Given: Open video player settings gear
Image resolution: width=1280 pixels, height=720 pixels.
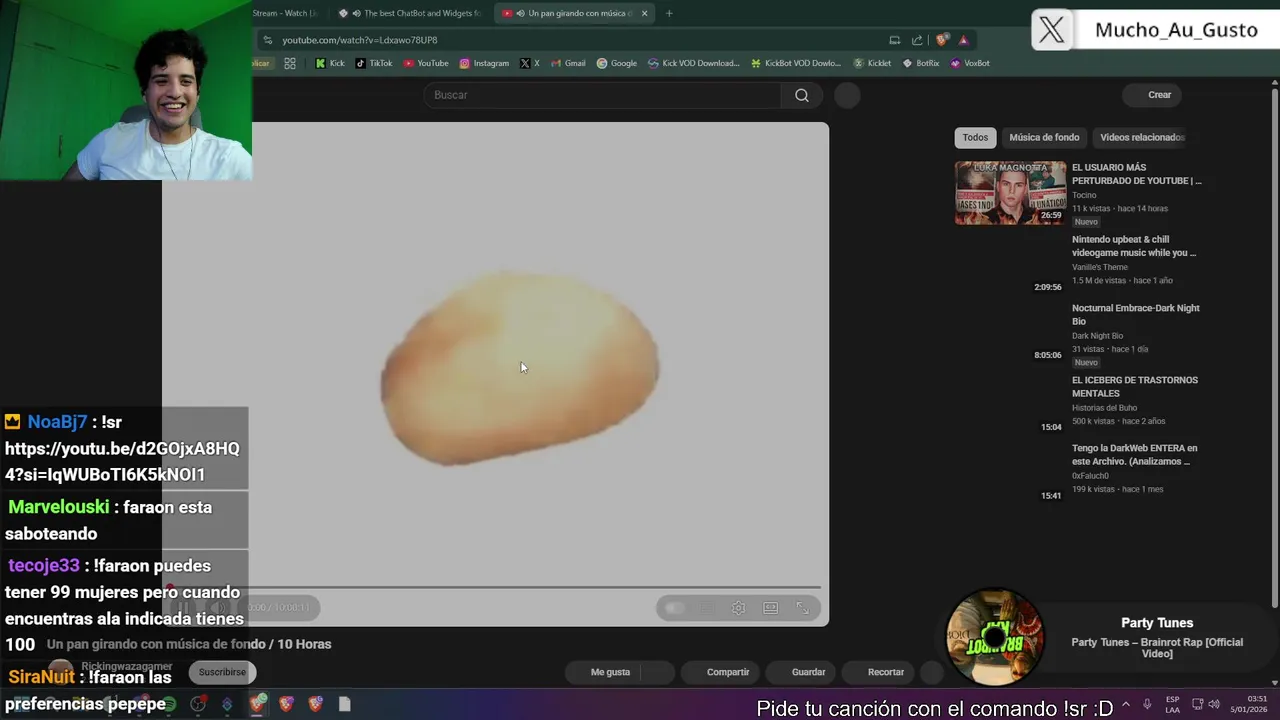Looking at the screenshot, I should (738, 608).
